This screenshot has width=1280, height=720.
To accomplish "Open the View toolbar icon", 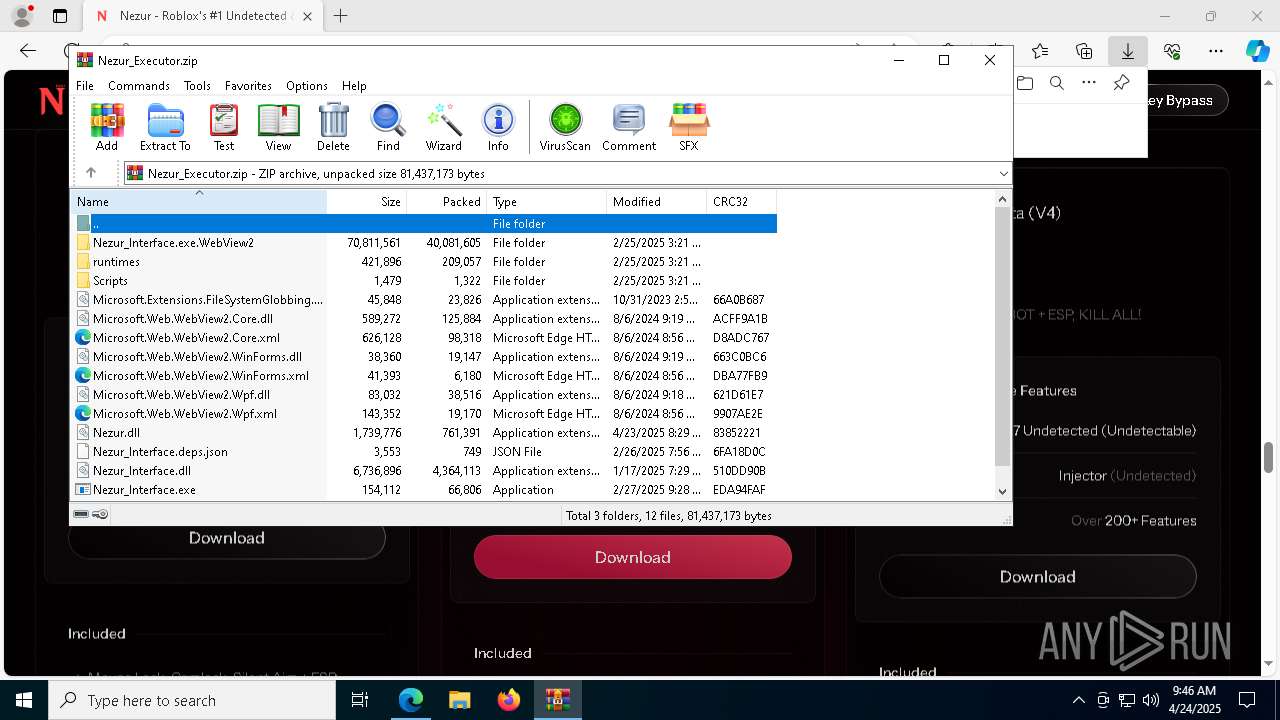I will point(278,127).
